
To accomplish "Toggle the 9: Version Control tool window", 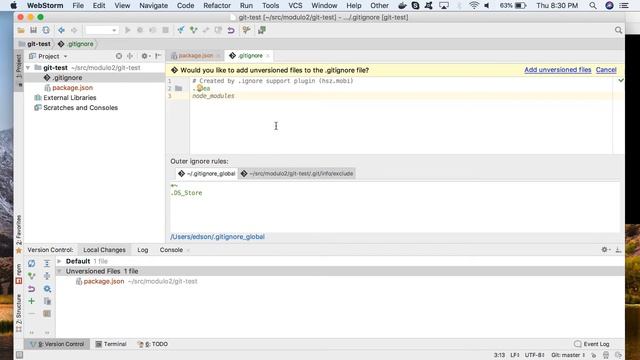I will pyautogui.click(x=57, y=344).
